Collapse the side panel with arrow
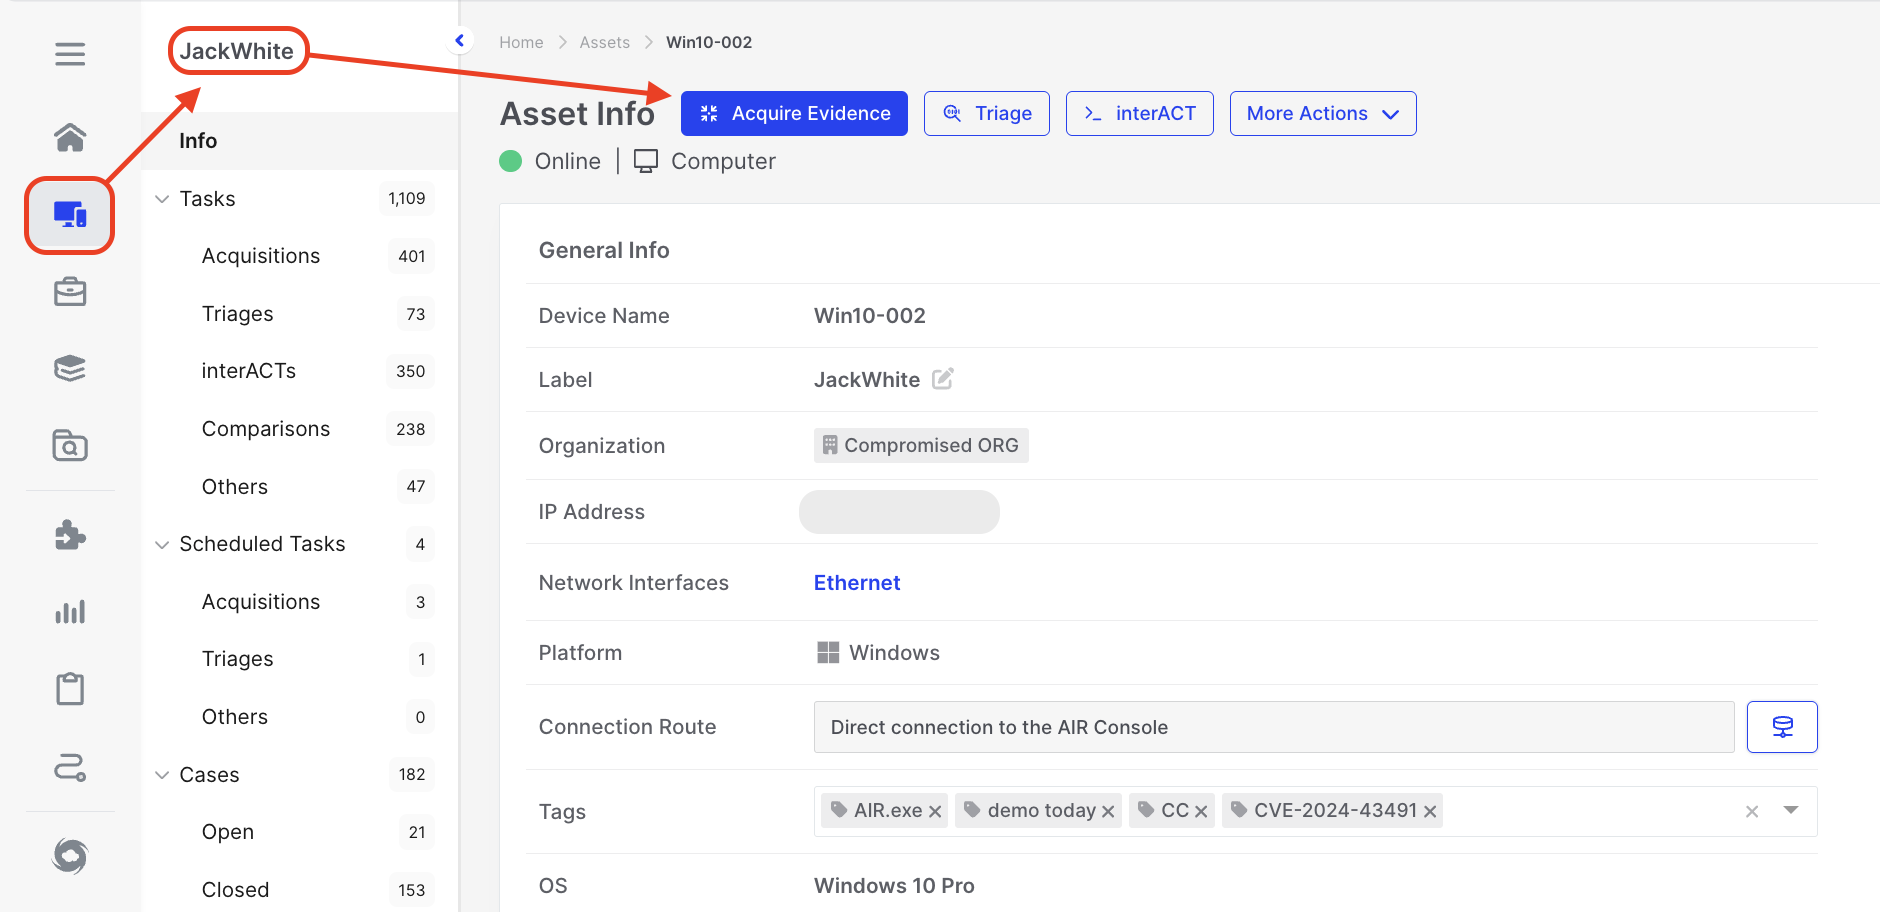The height and width of the screenshot is (912, 1880). 459,41
